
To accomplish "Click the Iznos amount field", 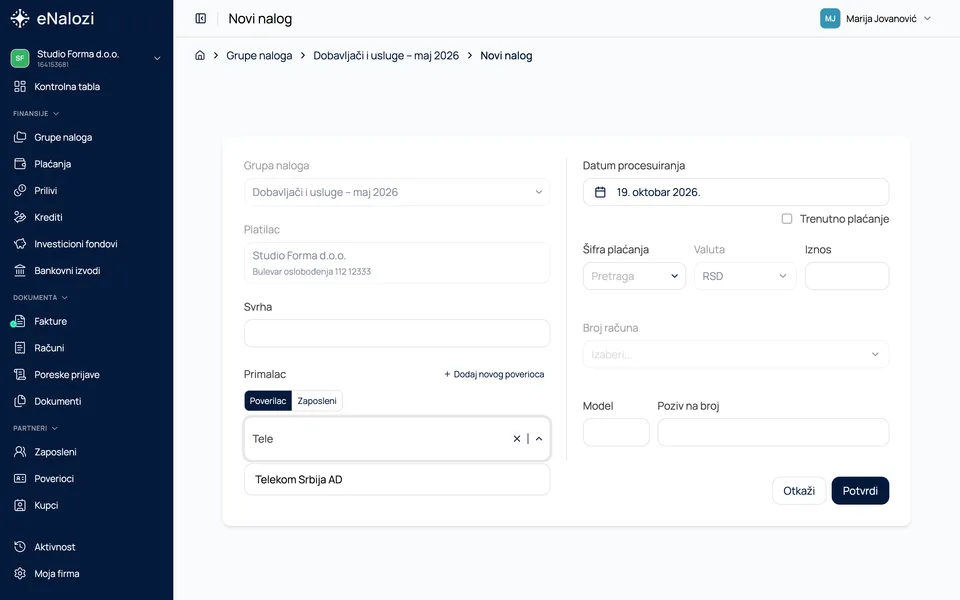I will pyautogui.click(x=847, y=276).
